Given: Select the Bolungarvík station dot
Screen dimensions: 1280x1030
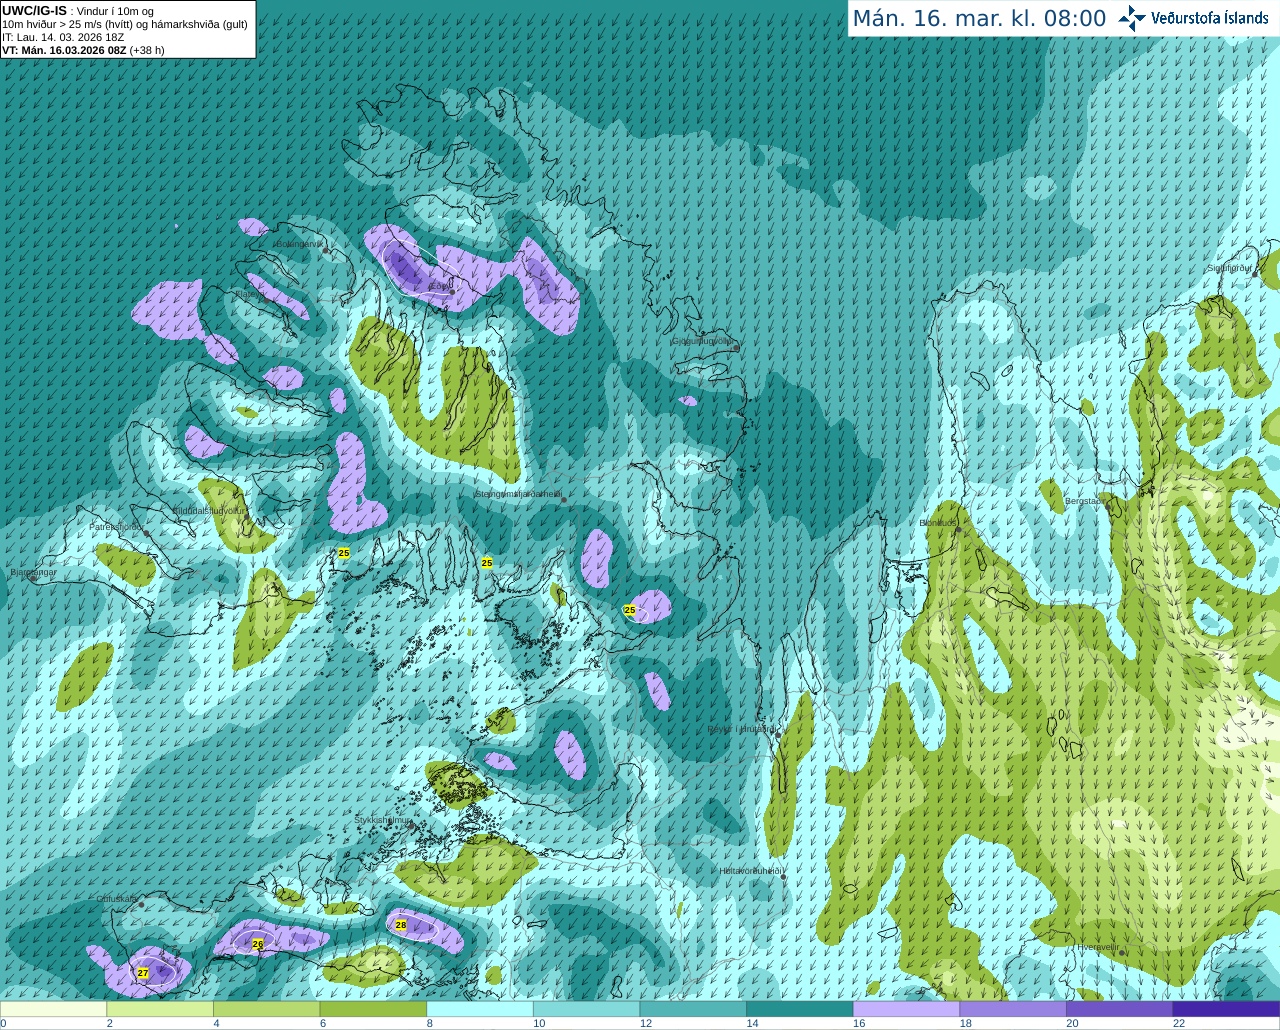Looking at the screenshot, I should click(x=326, y=250).
